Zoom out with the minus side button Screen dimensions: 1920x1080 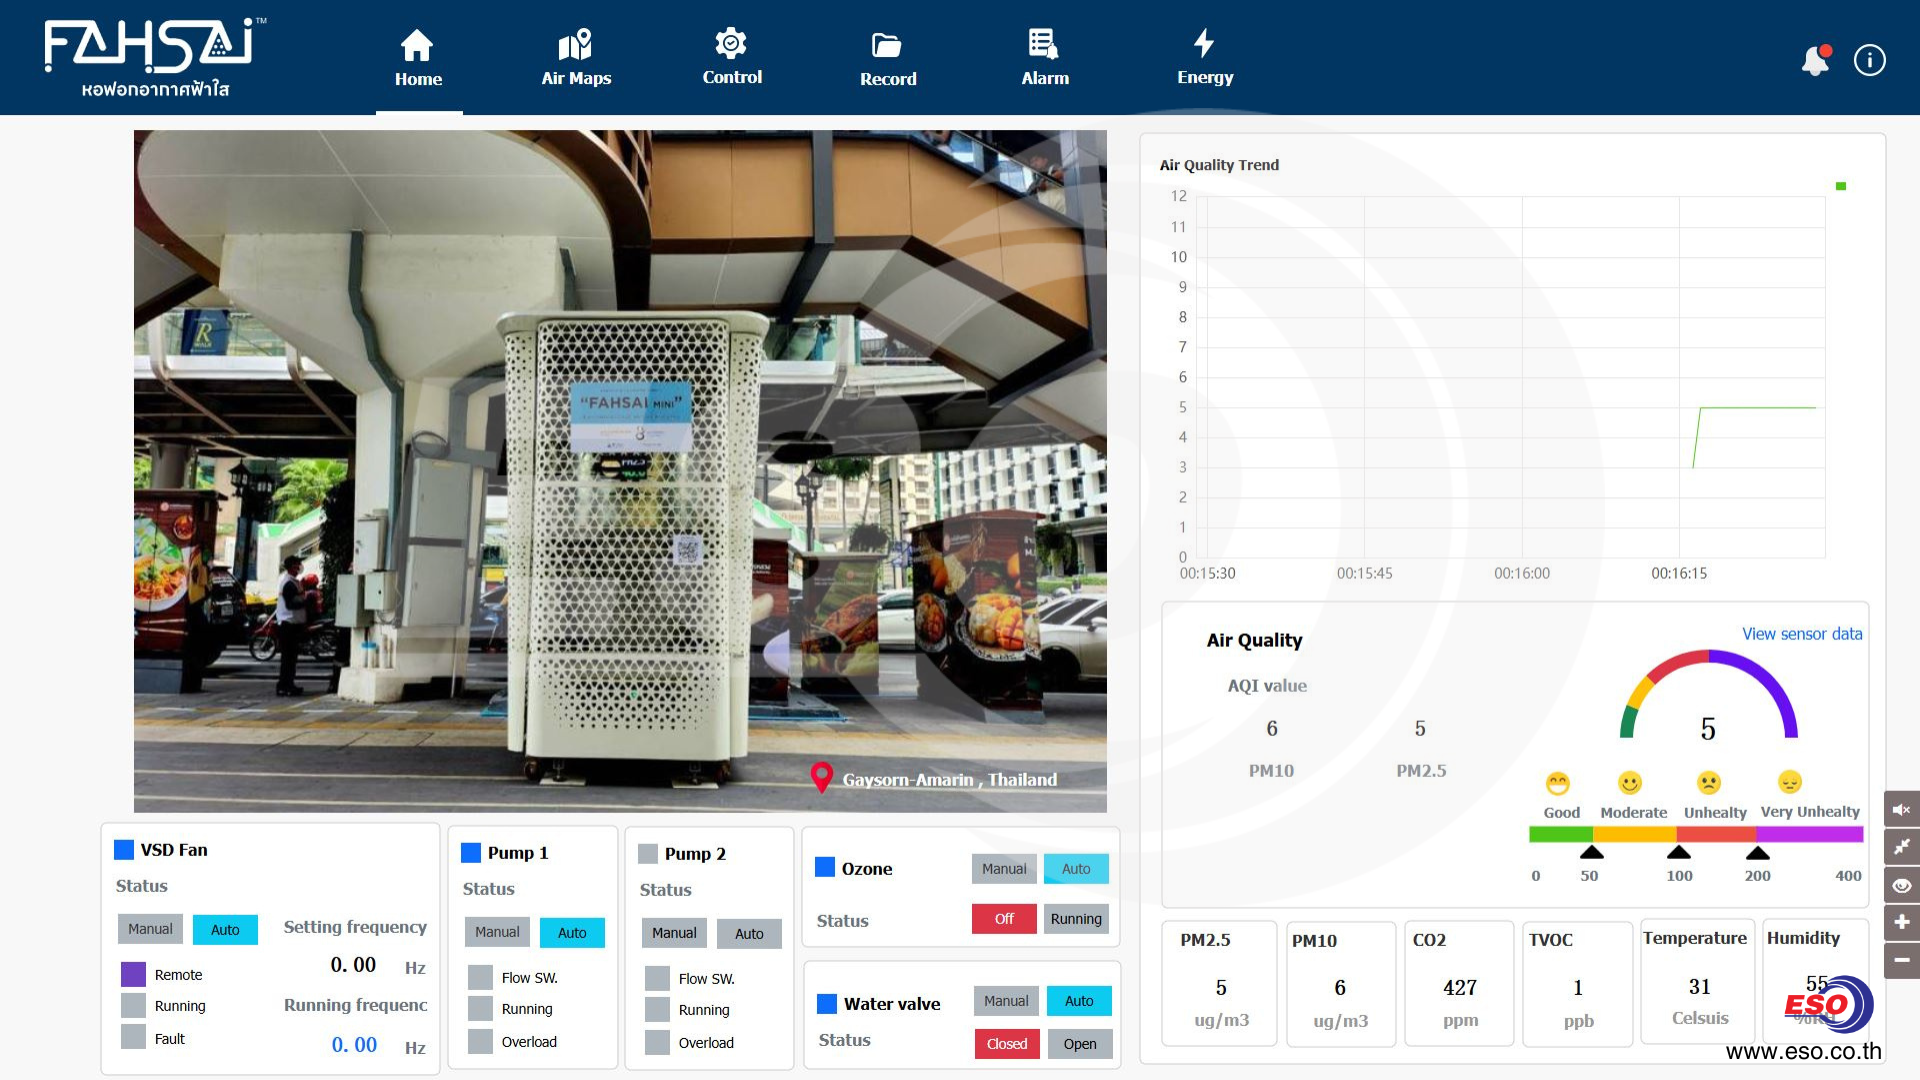click(1901, 960)
